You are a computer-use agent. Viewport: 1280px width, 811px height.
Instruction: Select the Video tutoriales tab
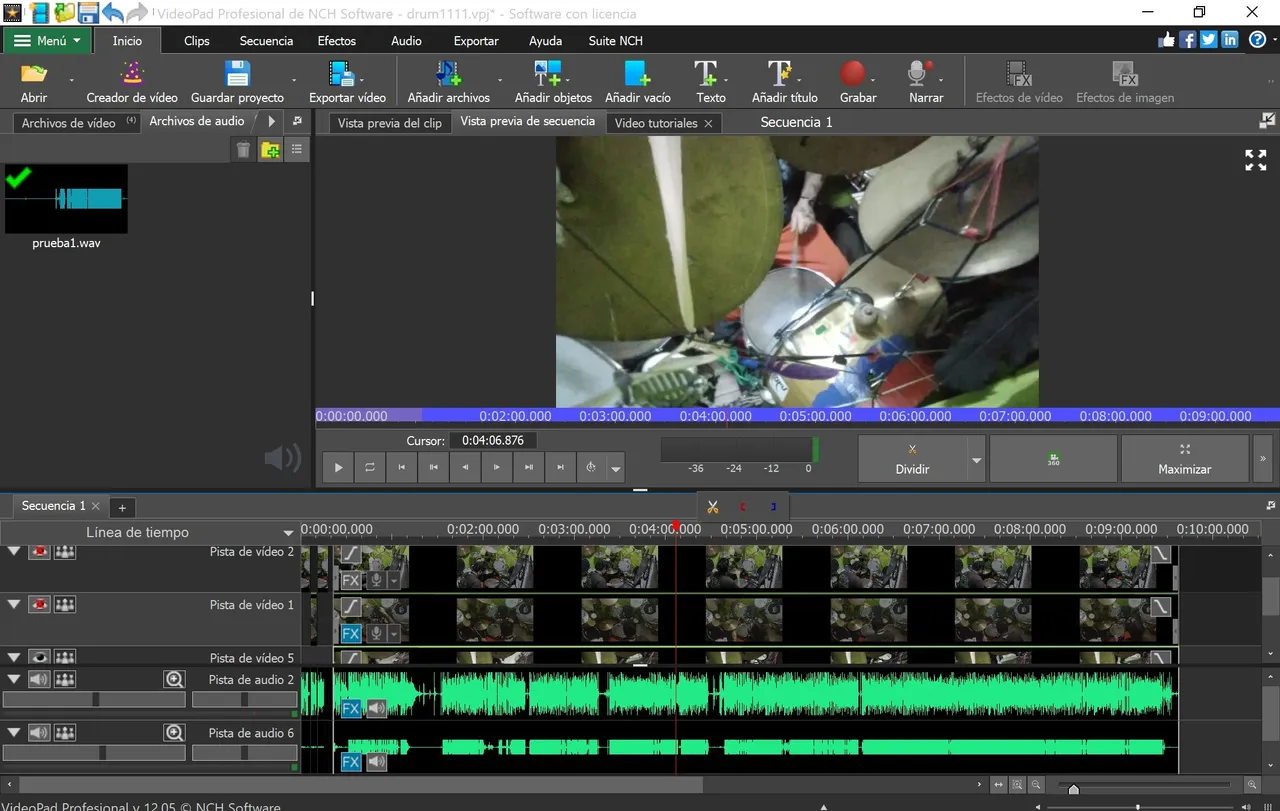(x=656, y=123)
